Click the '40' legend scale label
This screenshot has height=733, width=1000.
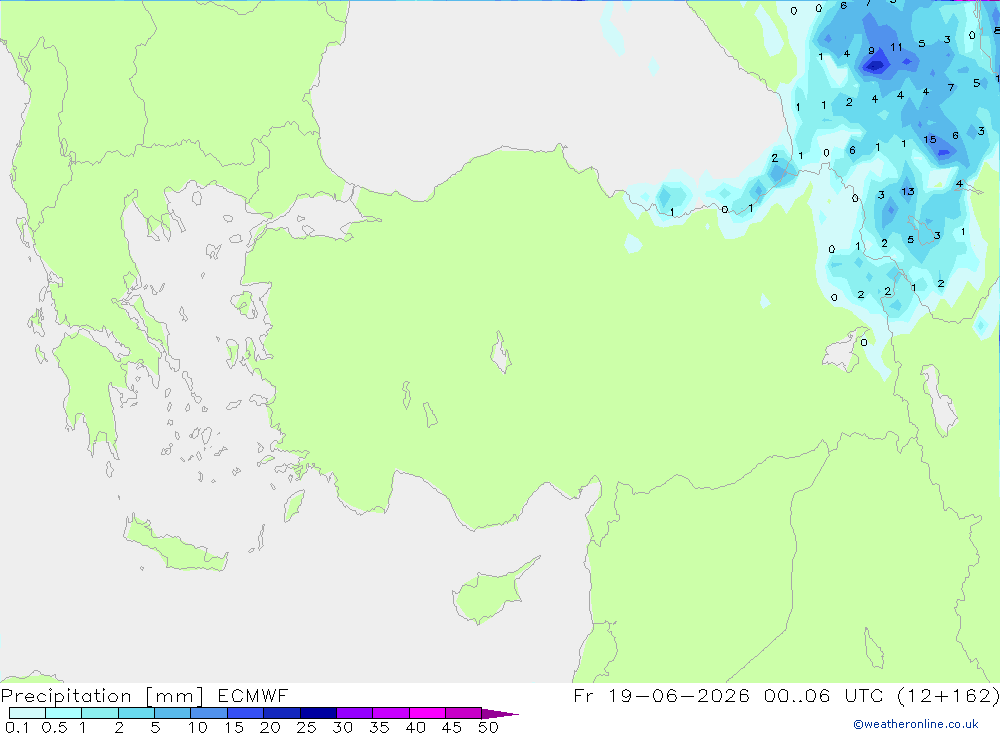[415, 727]
